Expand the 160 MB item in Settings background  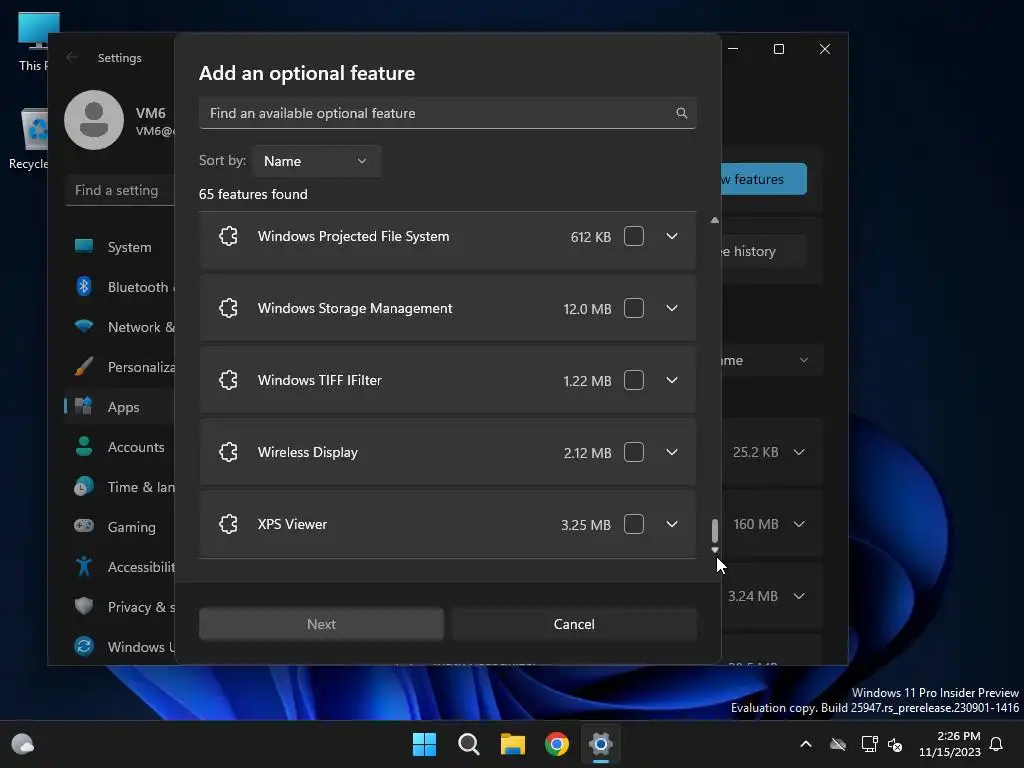tap(799, 524)
